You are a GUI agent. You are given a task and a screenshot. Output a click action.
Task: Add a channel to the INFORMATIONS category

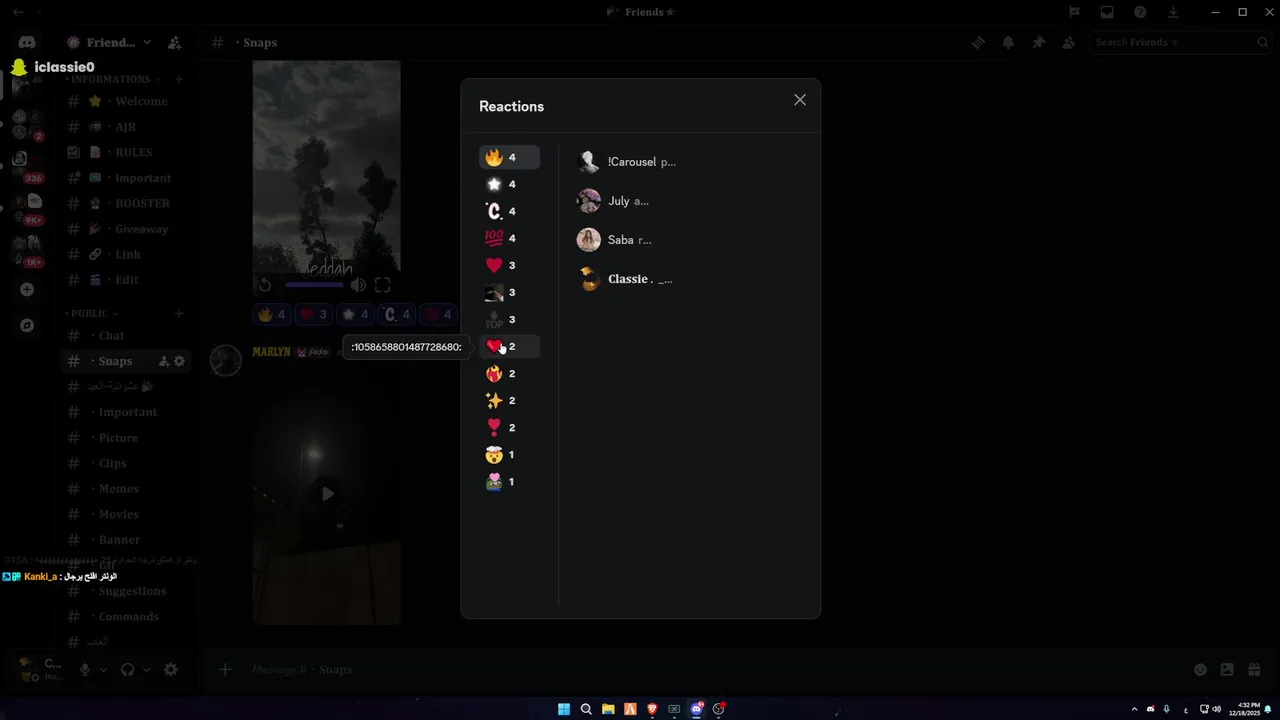(179, 79)
